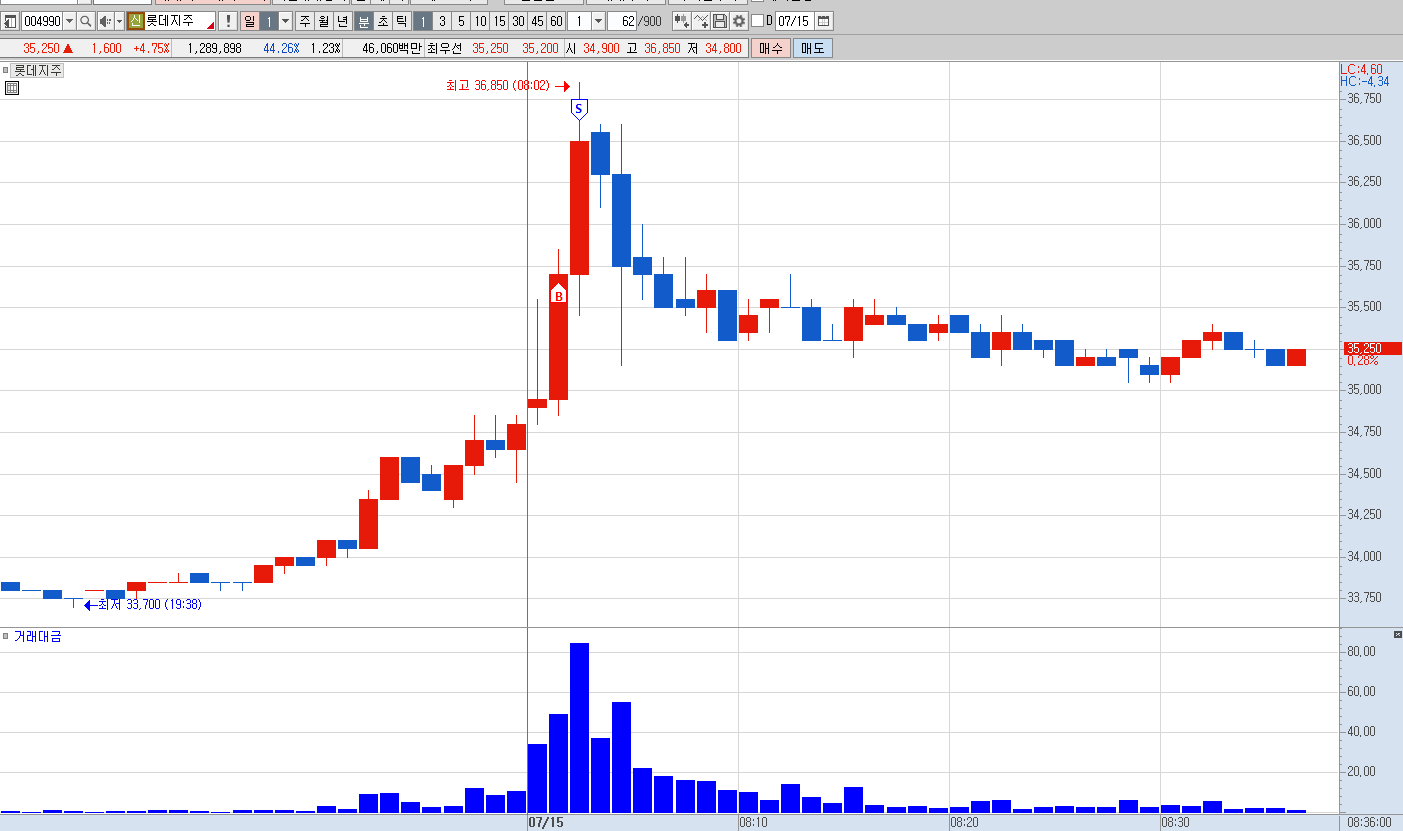Open the stock search magnifier icon

tap(86, 21)
